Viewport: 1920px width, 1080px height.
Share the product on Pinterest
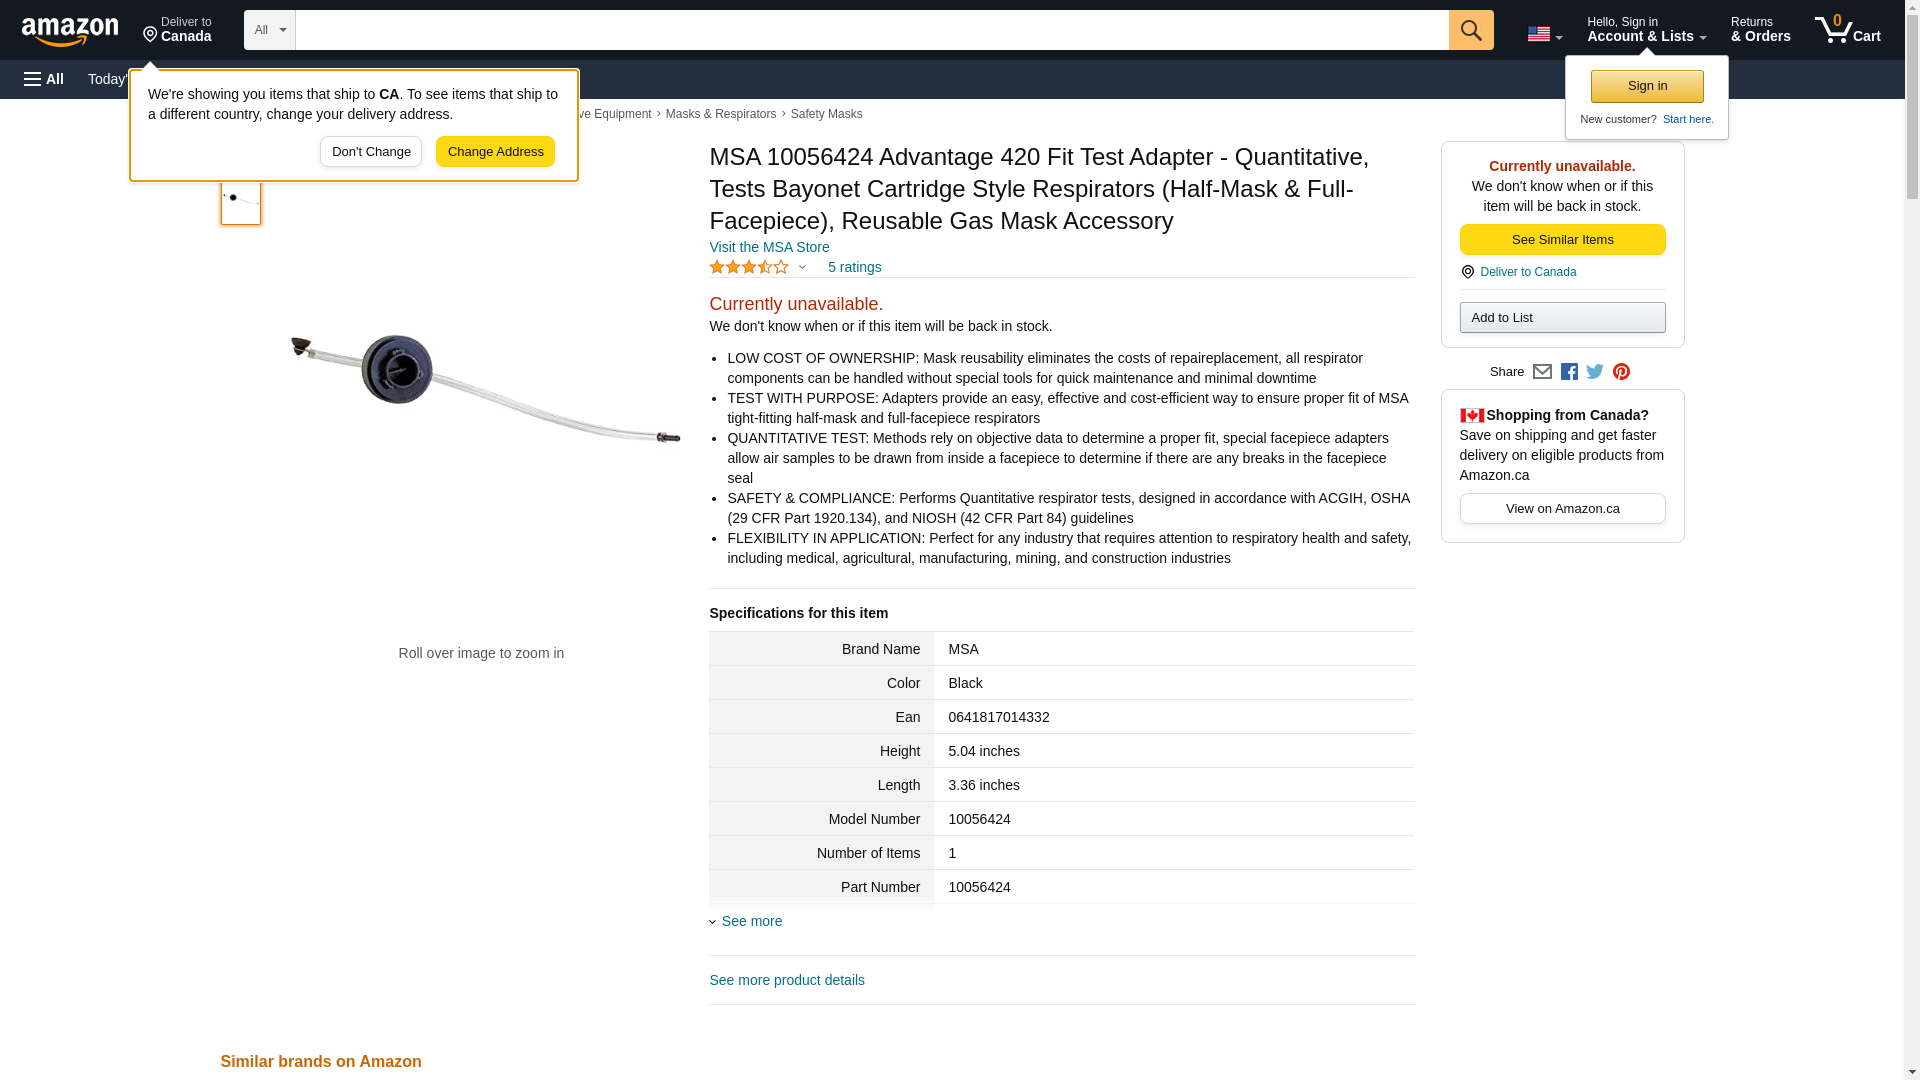(1621, 372)
